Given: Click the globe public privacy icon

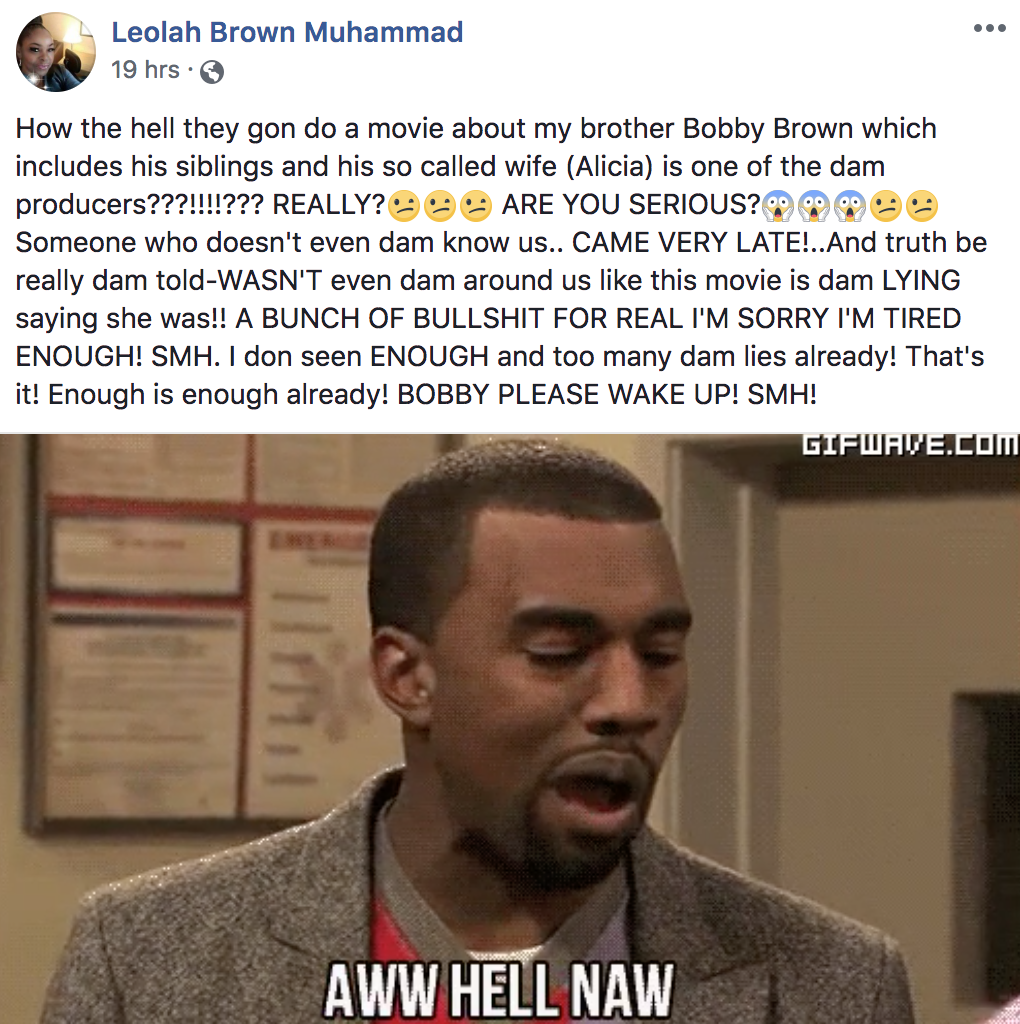Looking at the screenshot, I should point(212,72).
